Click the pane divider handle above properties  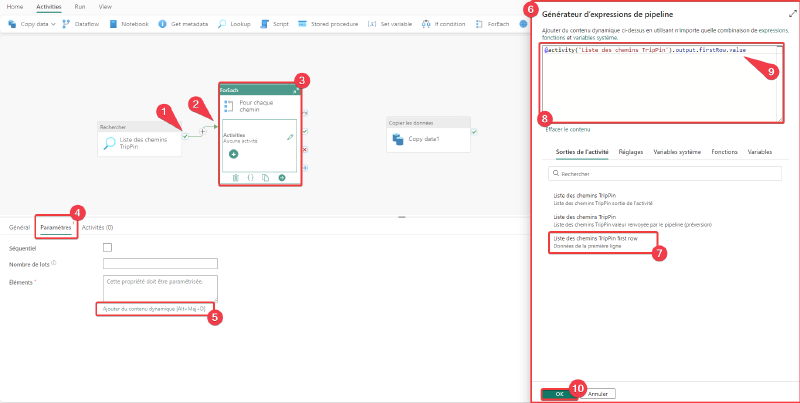(402, 217)
